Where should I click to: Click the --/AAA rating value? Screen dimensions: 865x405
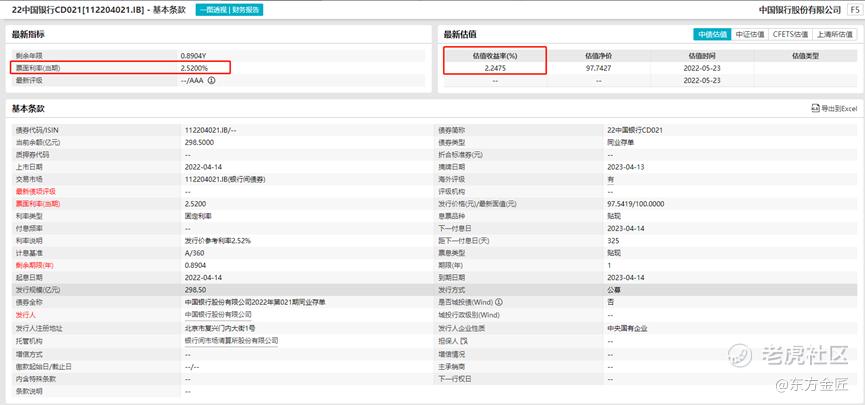(193, 80)
